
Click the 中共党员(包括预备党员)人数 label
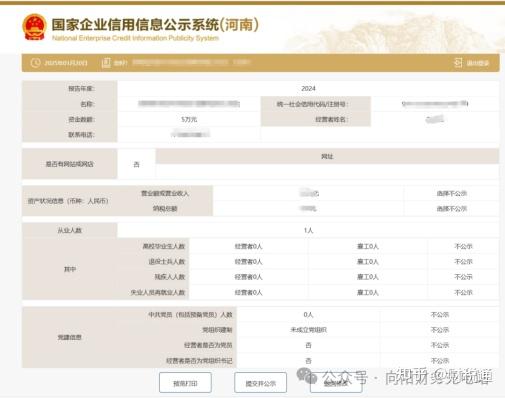click(x=190, y=314)
